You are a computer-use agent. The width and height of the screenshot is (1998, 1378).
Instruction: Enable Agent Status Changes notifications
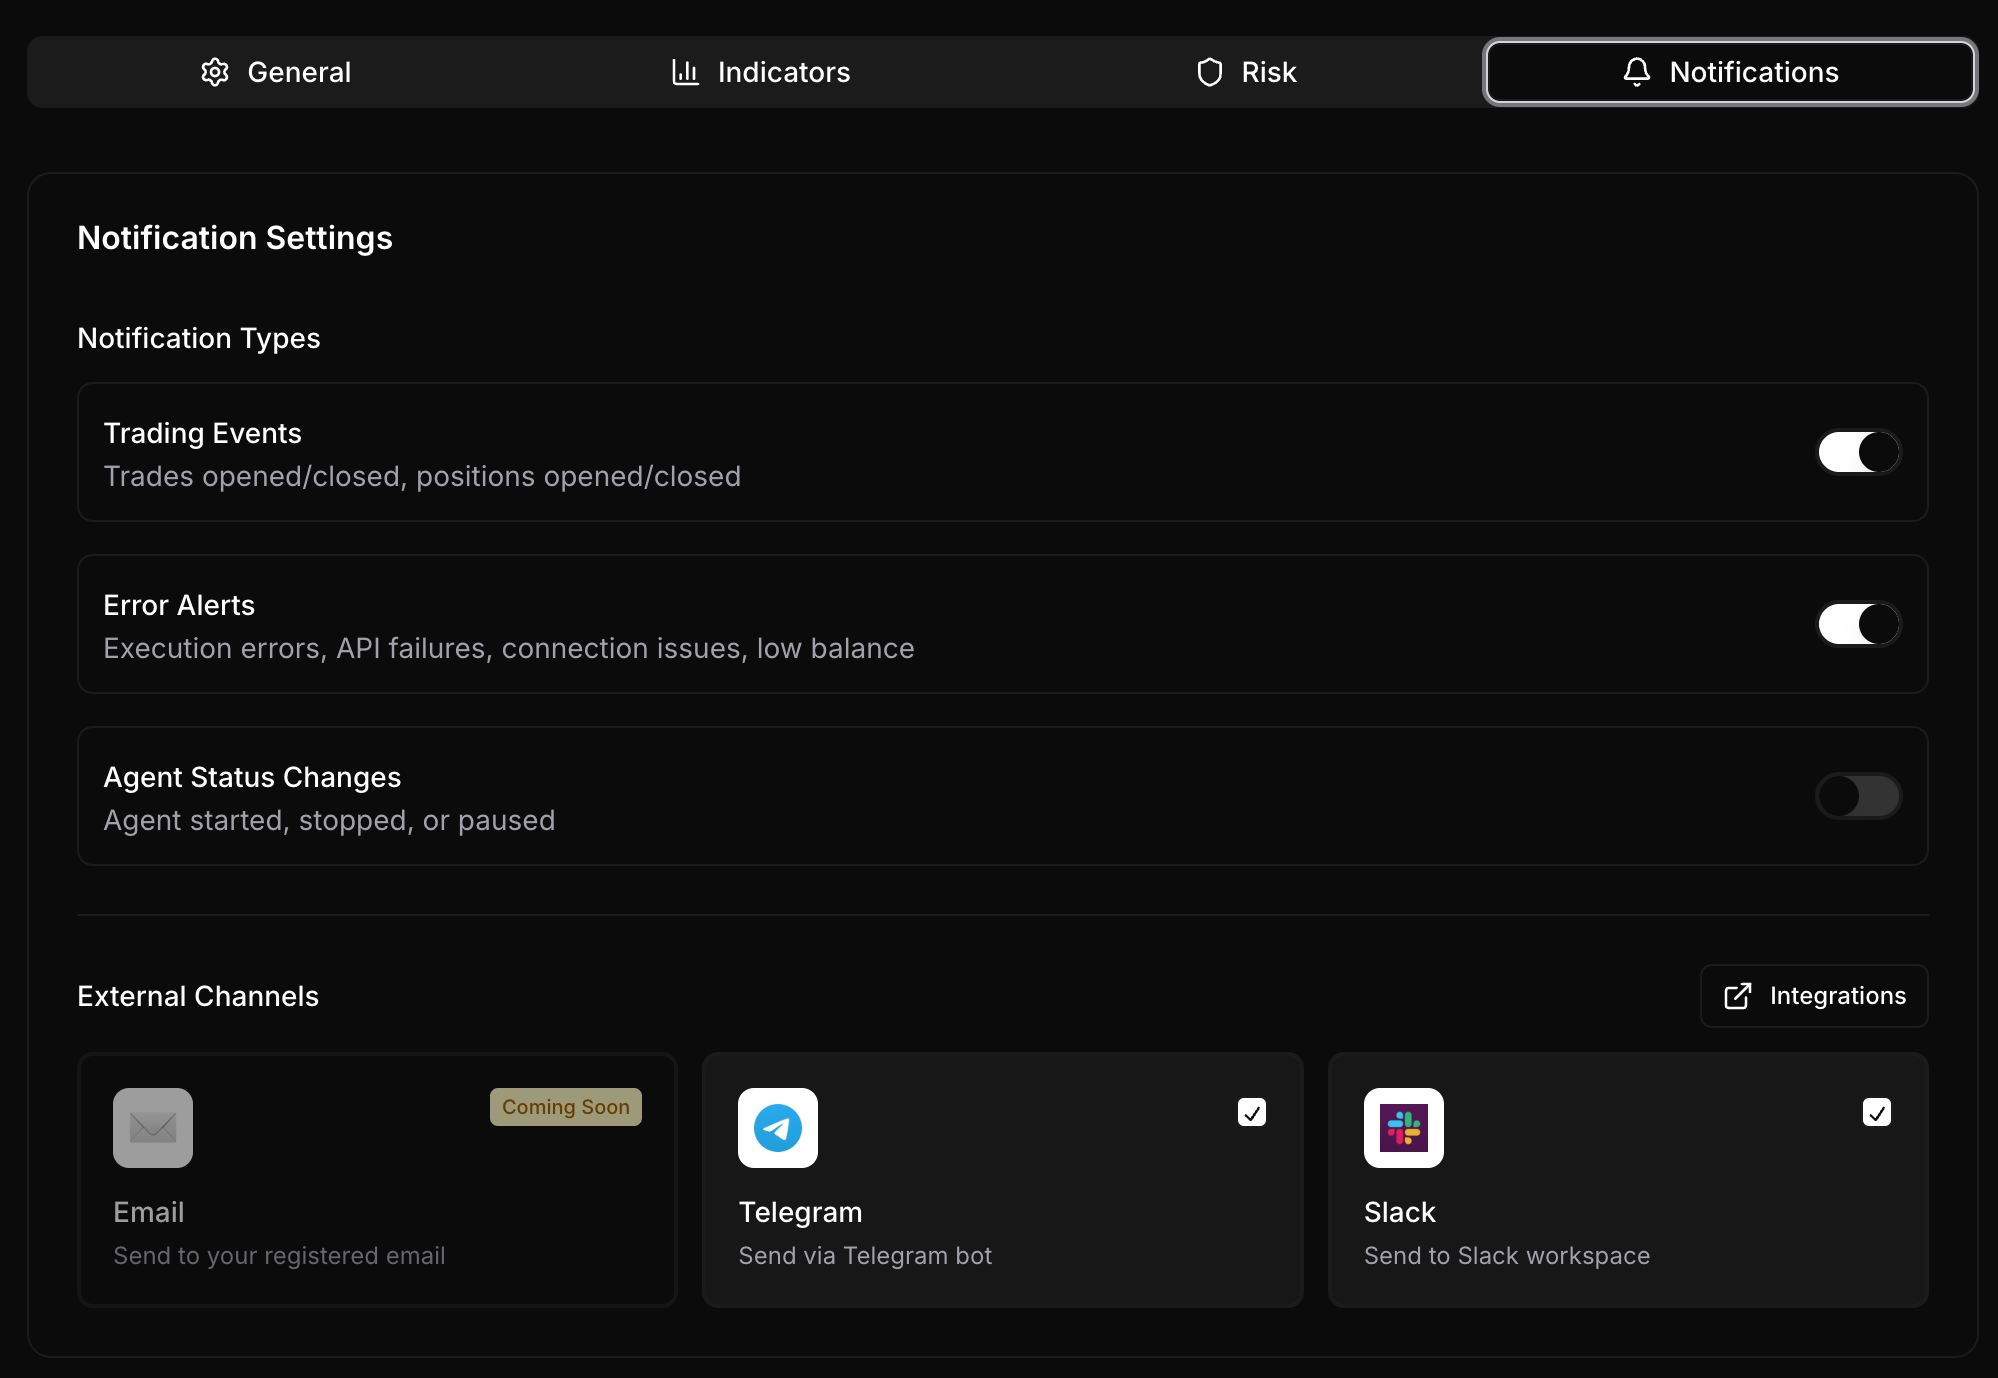coord(1857,796)
